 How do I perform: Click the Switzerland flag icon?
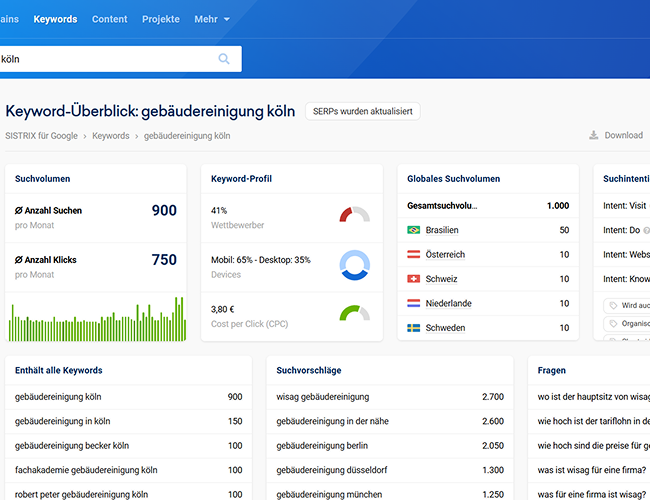tap(414, 279)
